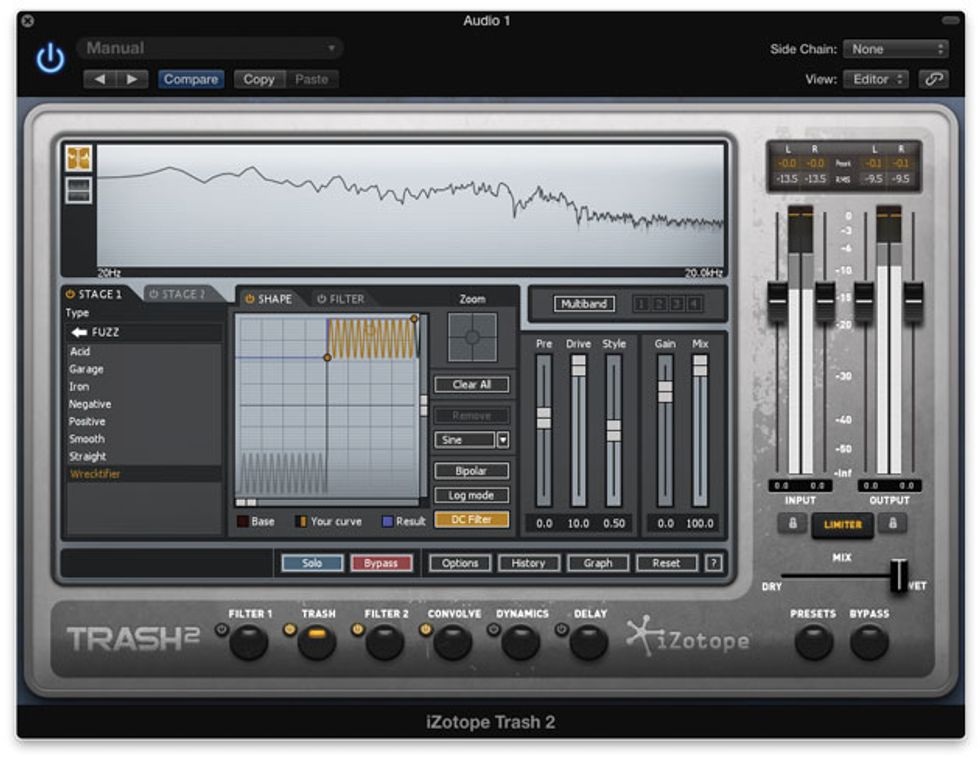Open the Filter tab
The height and width of the screenshot is (759, 980).
coord(341,299)
